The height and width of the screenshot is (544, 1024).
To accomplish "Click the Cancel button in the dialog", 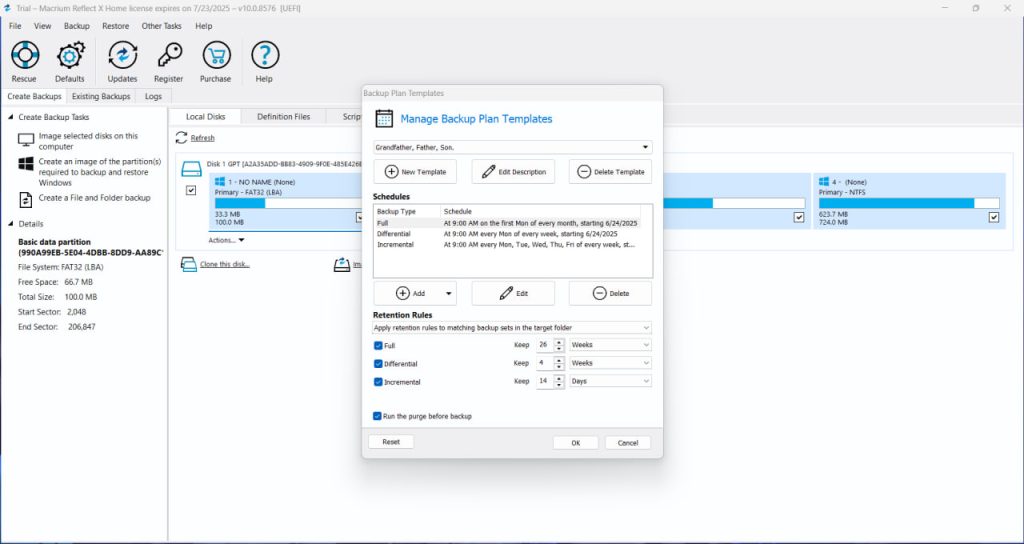I will click(x=628, y=443).
